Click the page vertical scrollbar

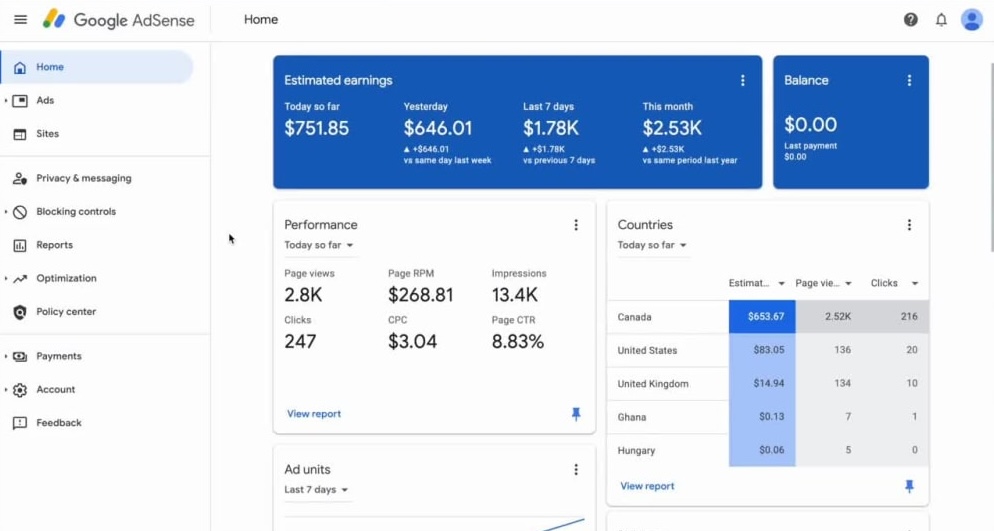pos(991,158)
